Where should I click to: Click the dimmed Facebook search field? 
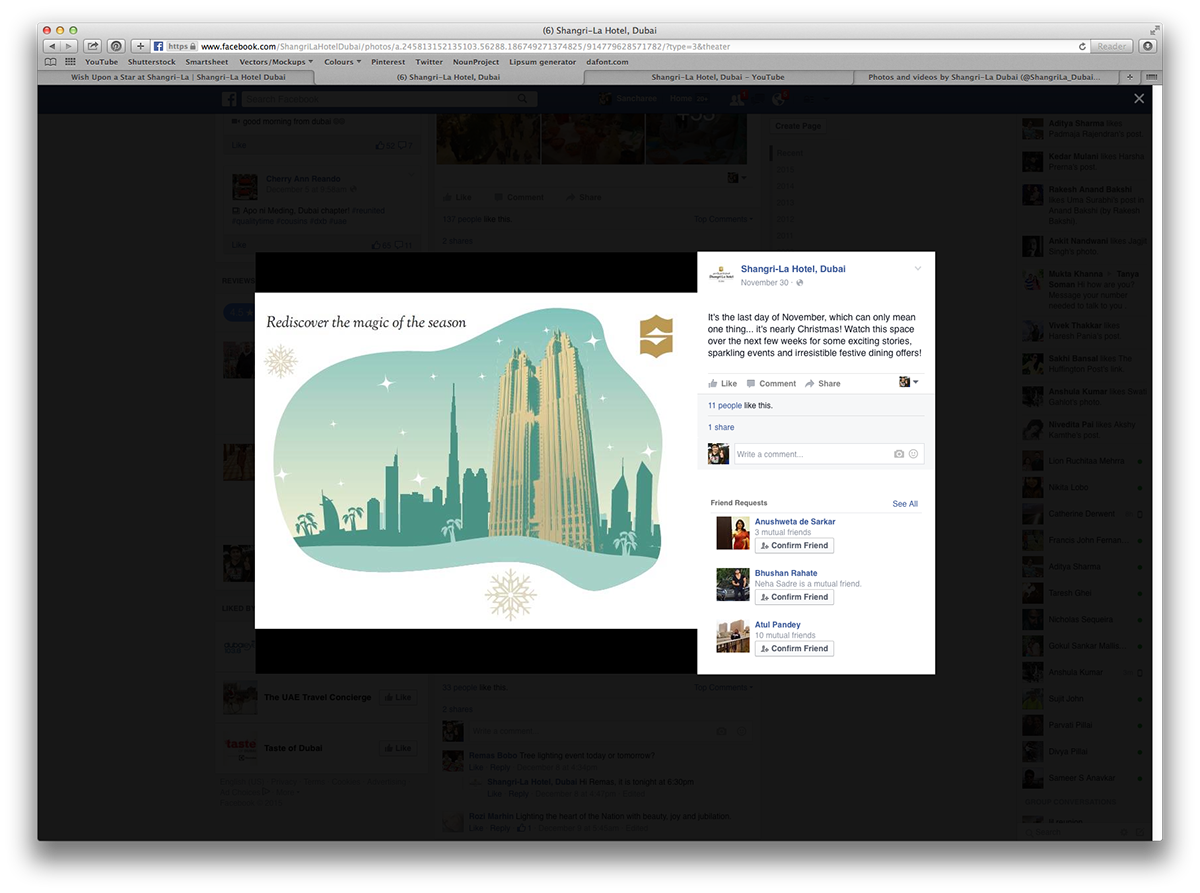pos(389,99)
